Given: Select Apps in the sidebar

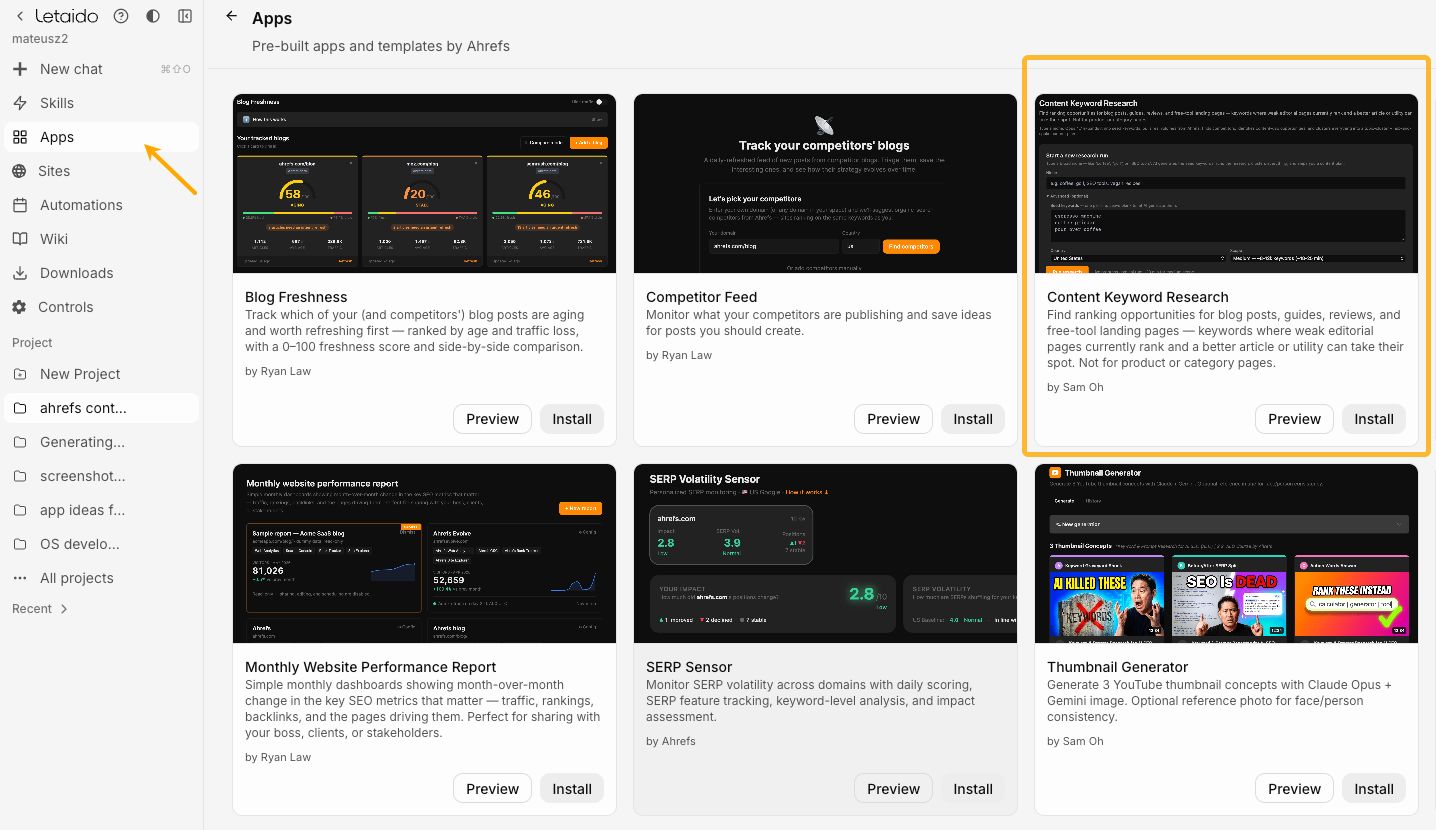Looking at the screenshot, I should 101,137.
